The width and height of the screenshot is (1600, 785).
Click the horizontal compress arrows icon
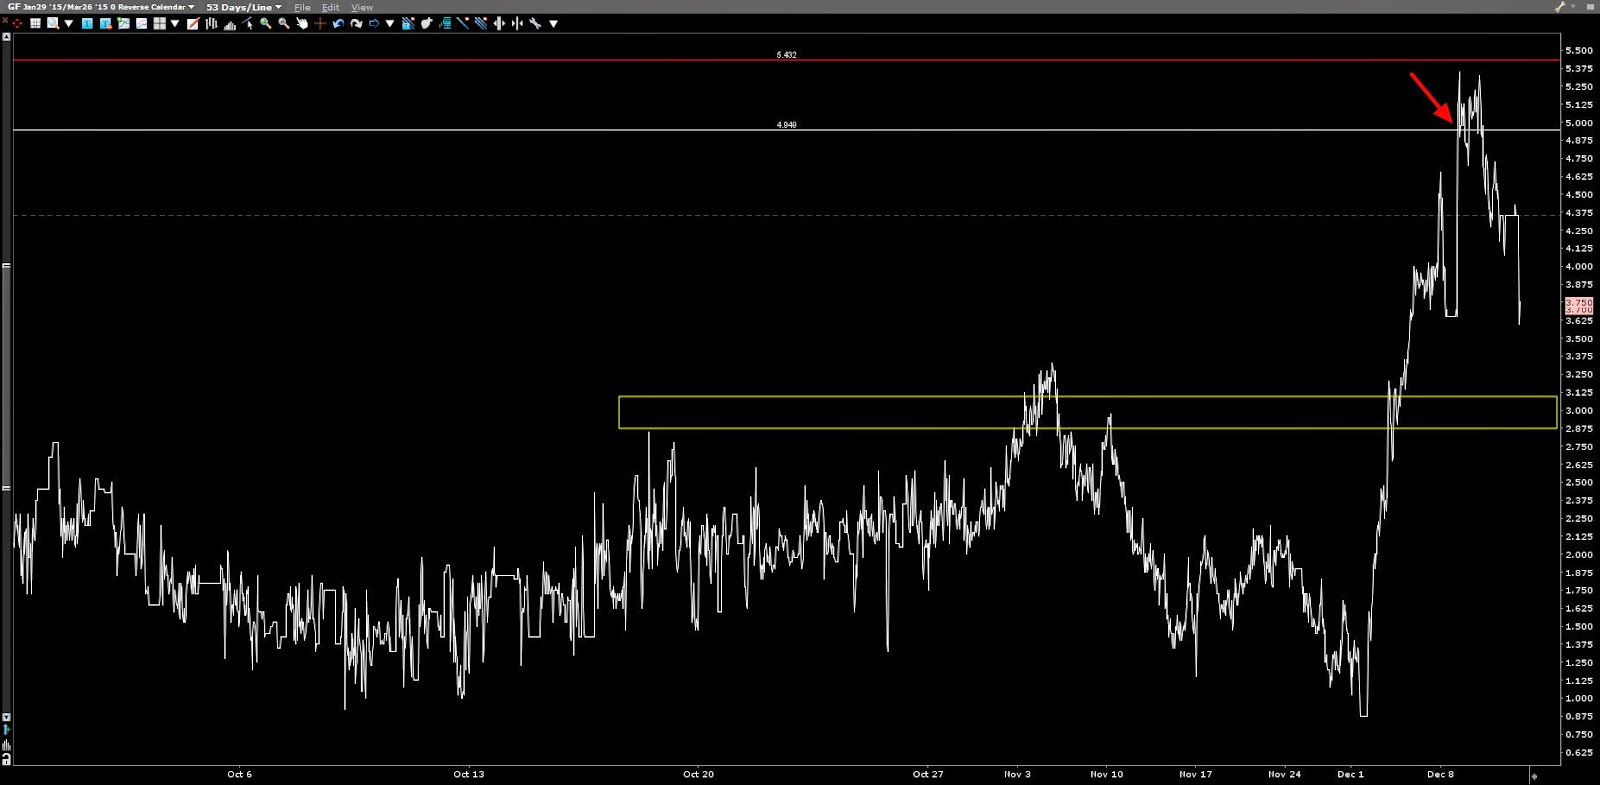pyautogui.click(x=517, y=23)
